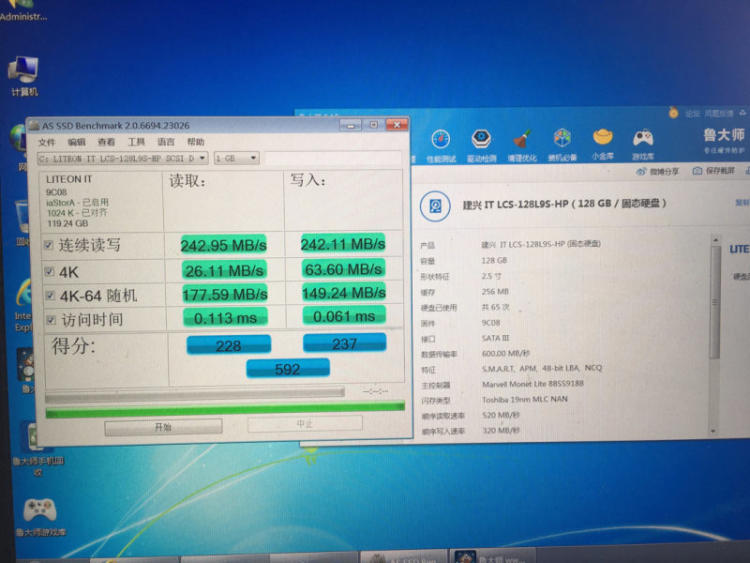The height and width of the screenshot is (563, 750).
Task: Click 4K-64 write 149.24 MB/s result
Action: (344, 292)
